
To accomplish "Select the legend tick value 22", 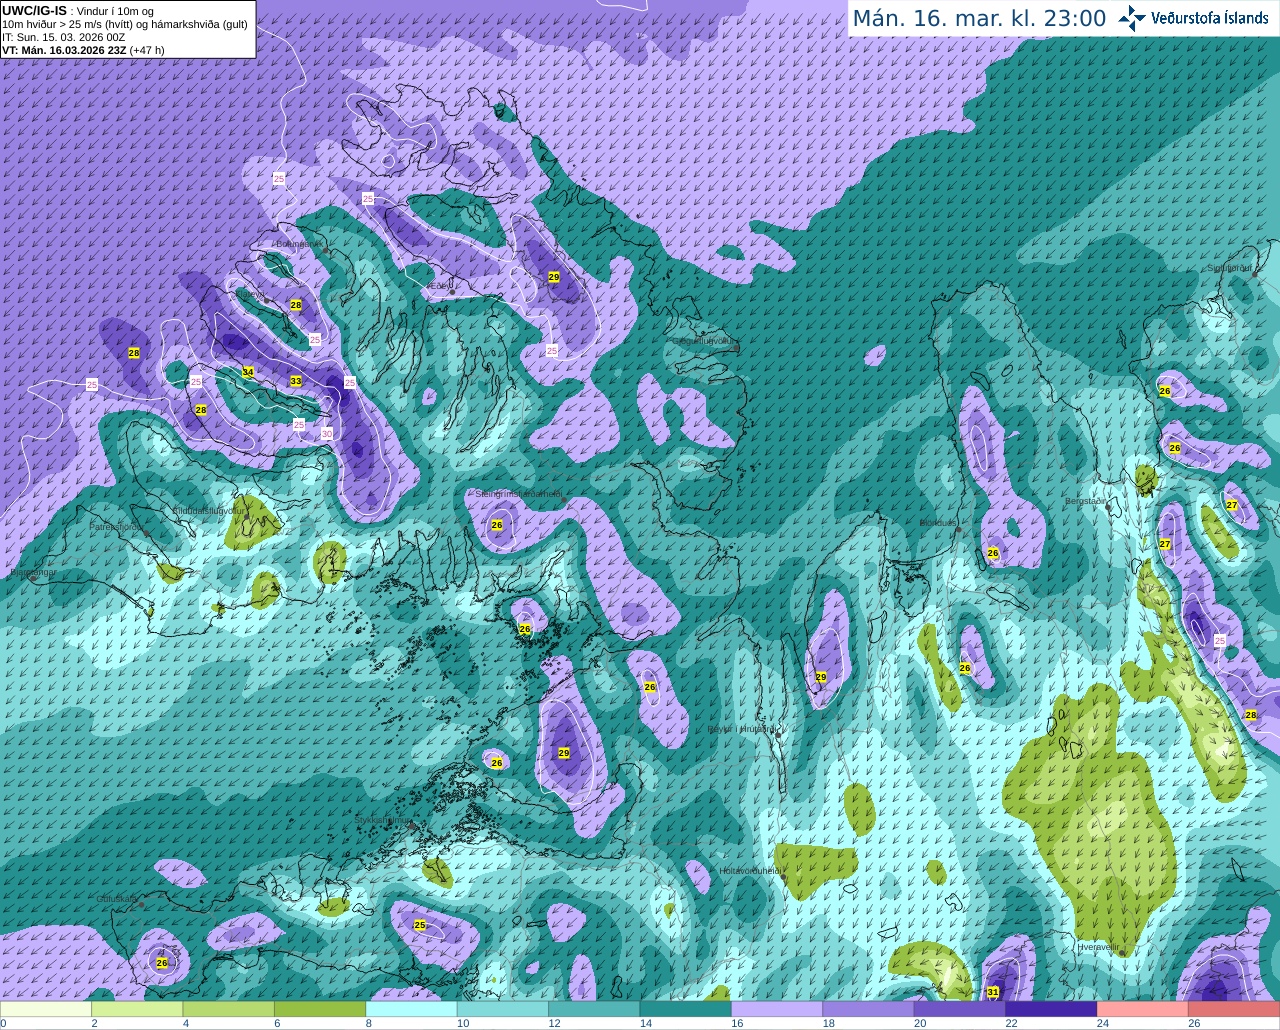I will coord(1011,1024).
